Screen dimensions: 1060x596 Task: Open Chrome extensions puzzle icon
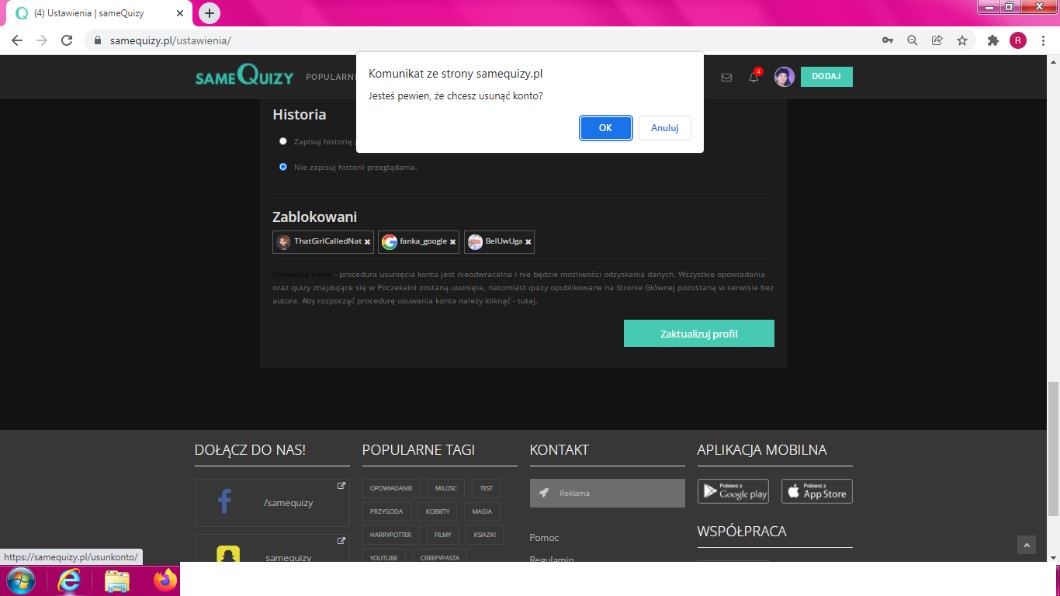992,41
